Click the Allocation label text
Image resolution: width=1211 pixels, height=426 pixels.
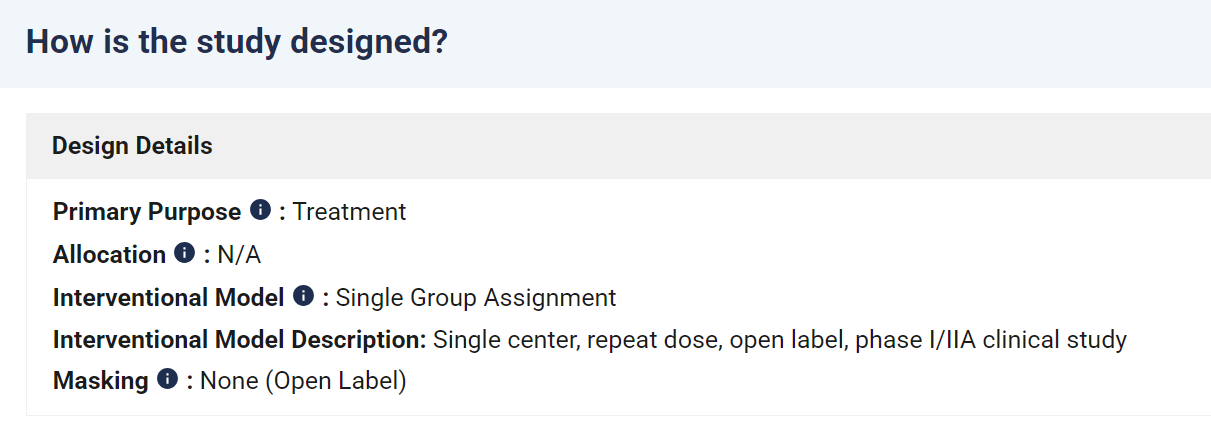pos(109,255)
